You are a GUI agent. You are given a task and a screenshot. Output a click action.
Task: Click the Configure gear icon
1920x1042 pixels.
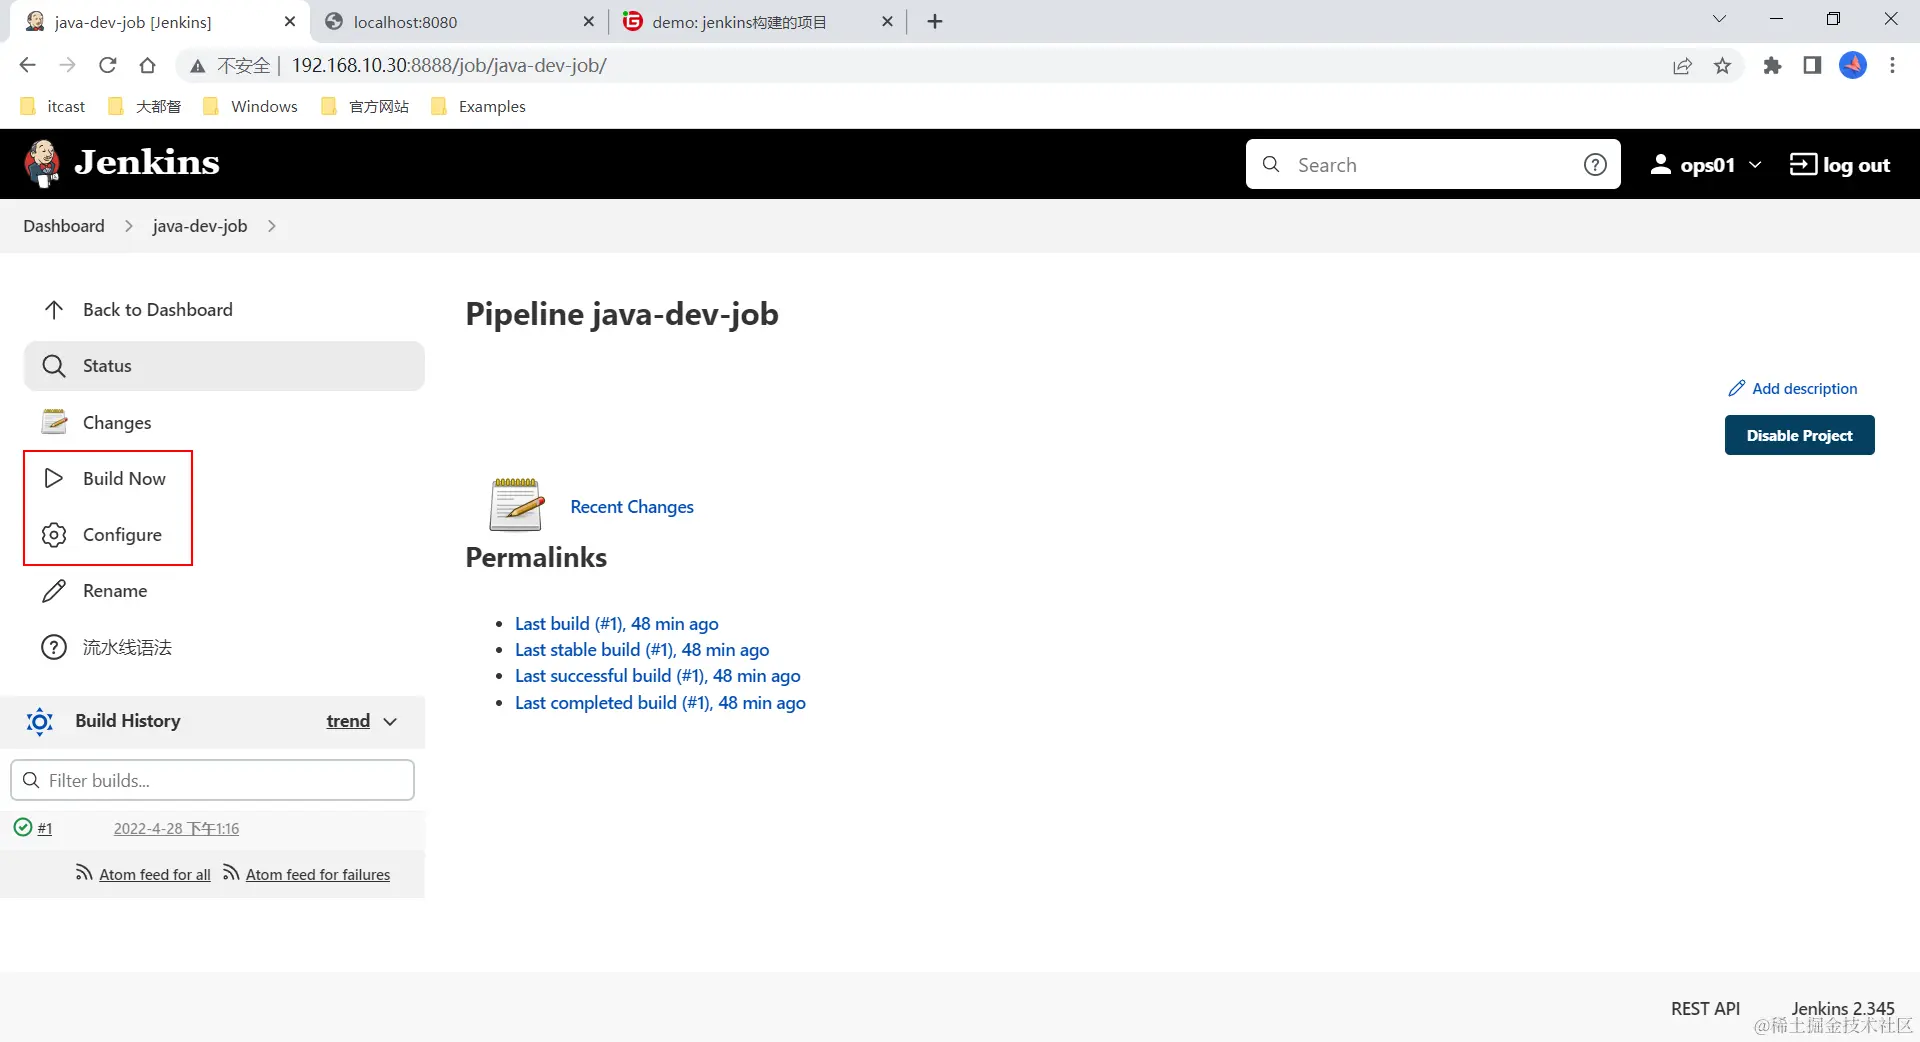point(54,535)
